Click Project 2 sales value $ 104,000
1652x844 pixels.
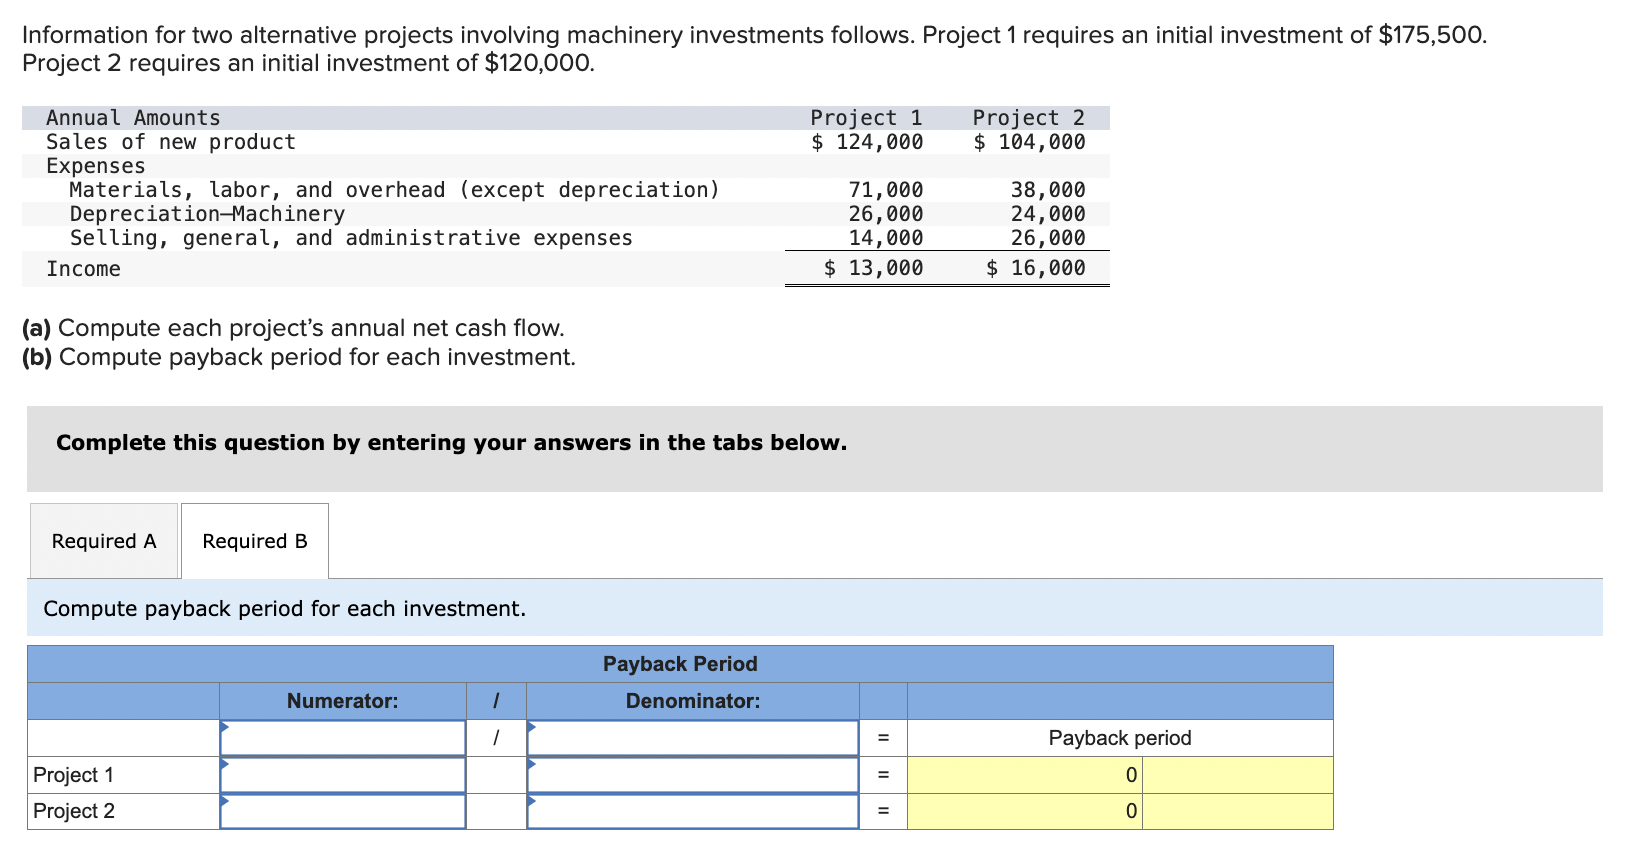click(x=1029, y=142)
